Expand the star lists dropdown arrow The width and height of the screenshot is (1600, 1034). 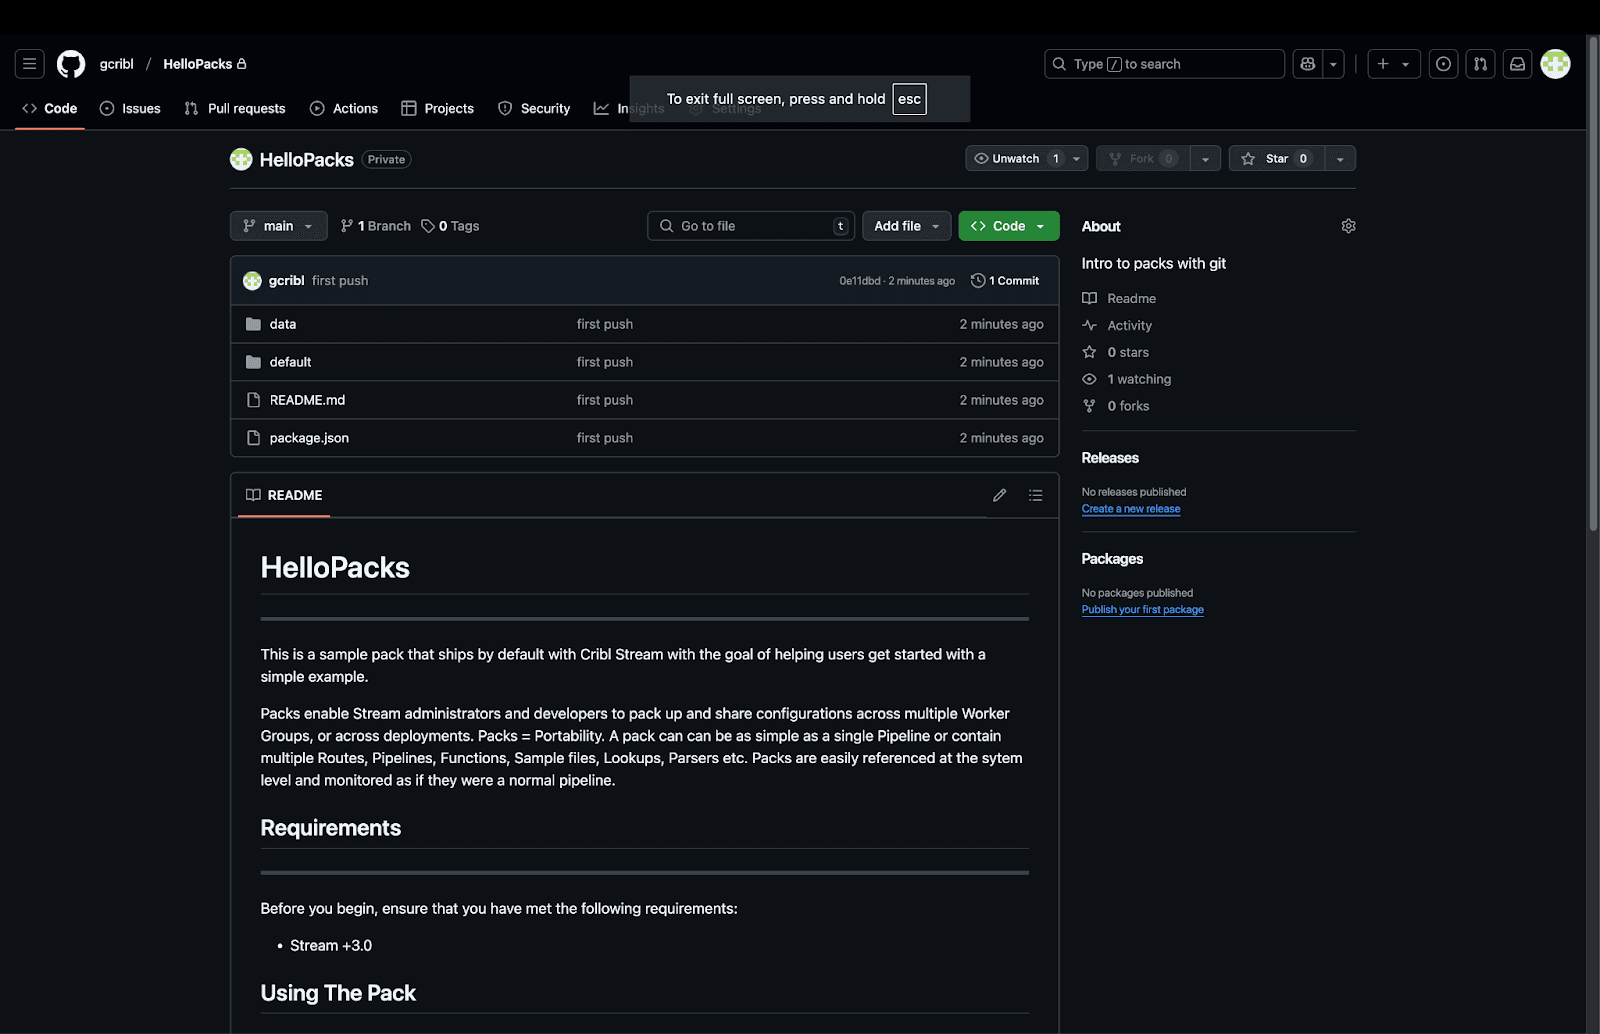tap(1340, 159)
